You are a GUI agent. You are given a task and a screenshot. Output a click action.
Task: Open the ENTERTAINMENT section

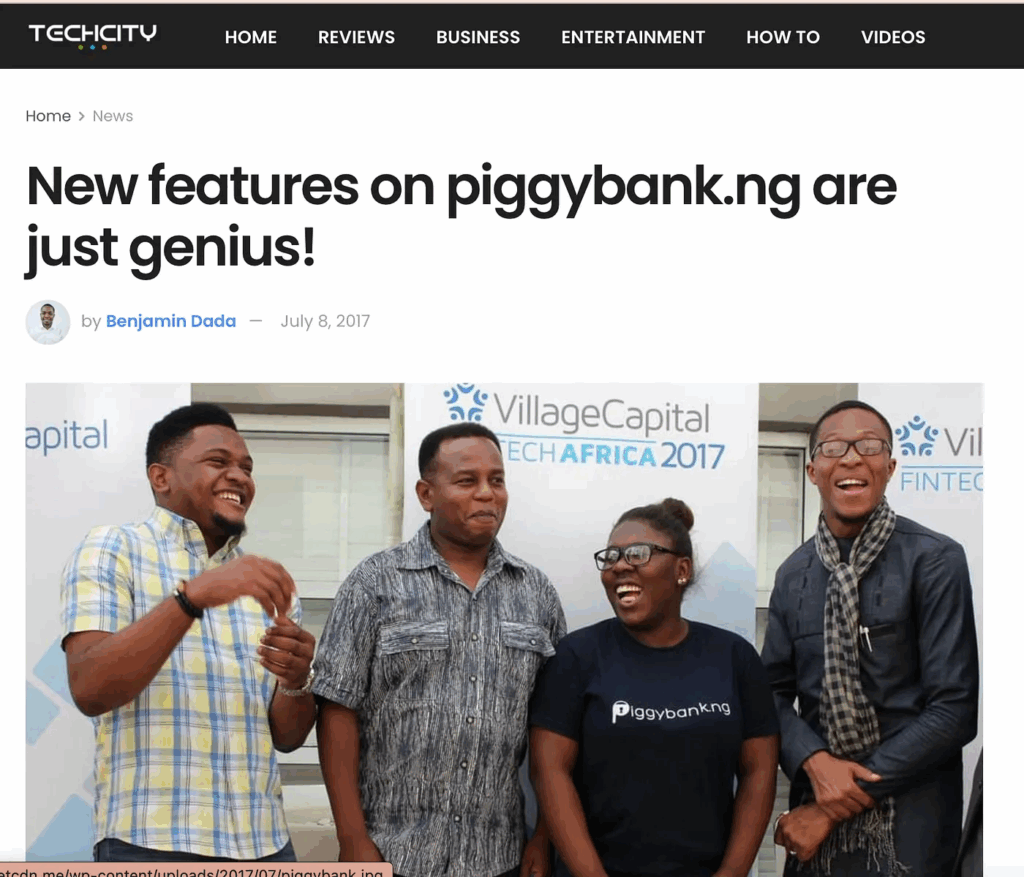point(633,37)
